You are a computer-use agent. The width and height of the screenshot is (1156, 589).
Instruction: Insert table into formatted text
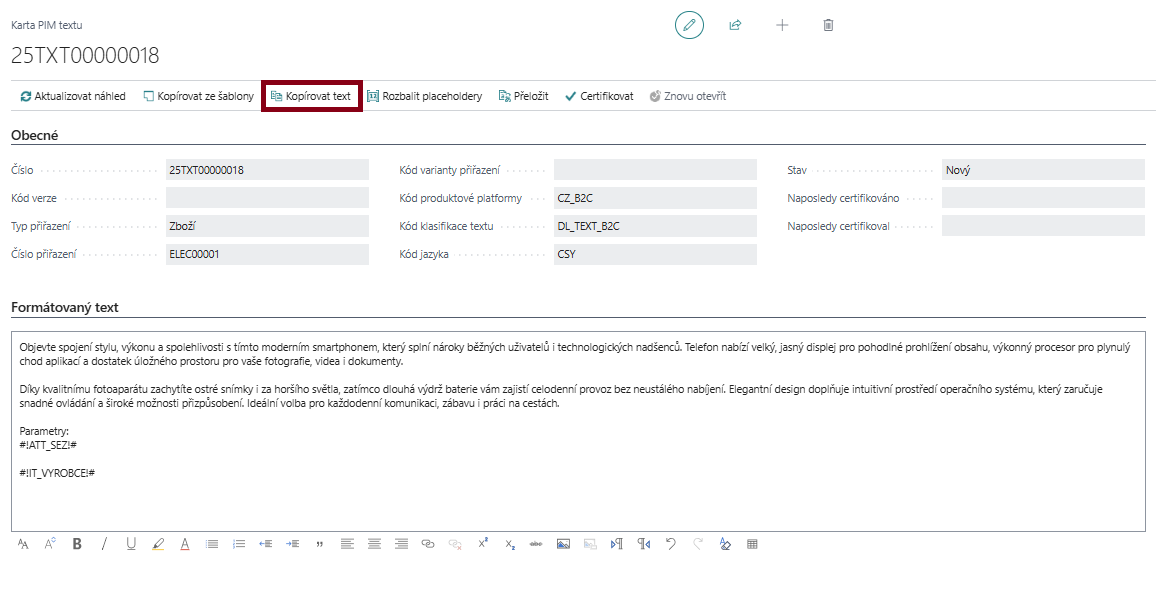[752, 544]
